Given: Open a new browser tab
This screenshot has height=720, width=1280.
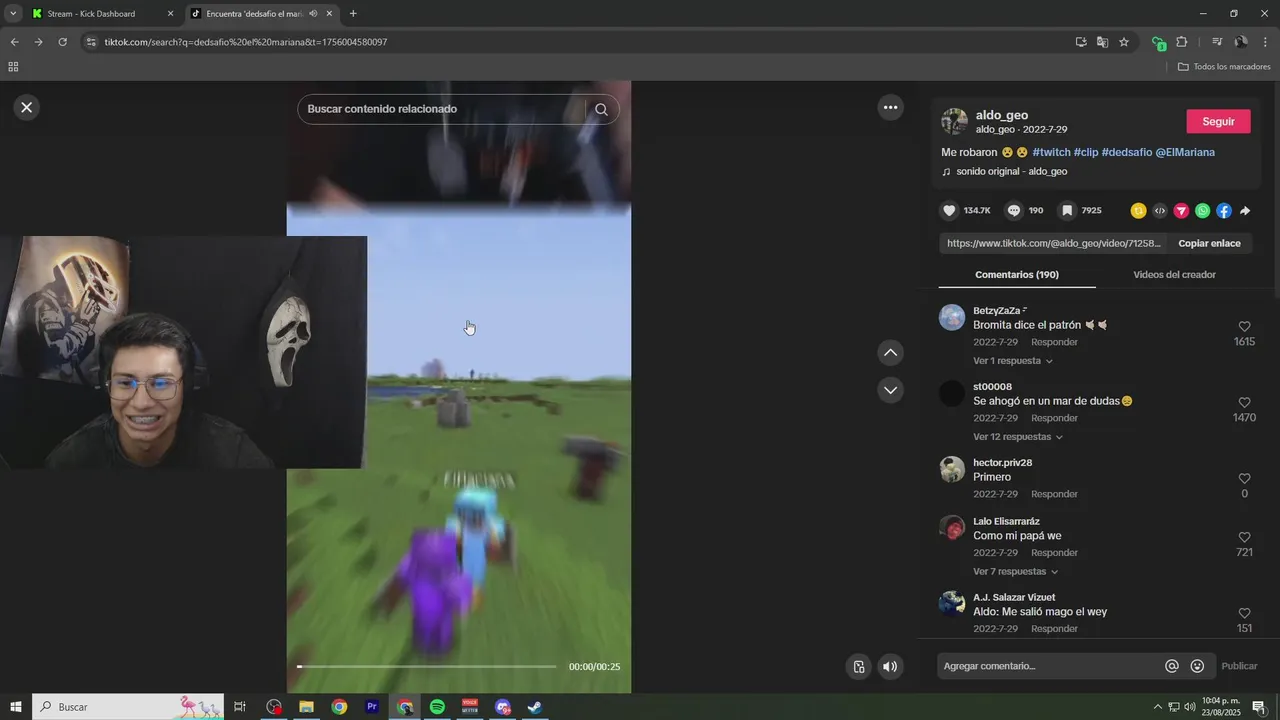Looking at the screenshot, I should [353, 14].
